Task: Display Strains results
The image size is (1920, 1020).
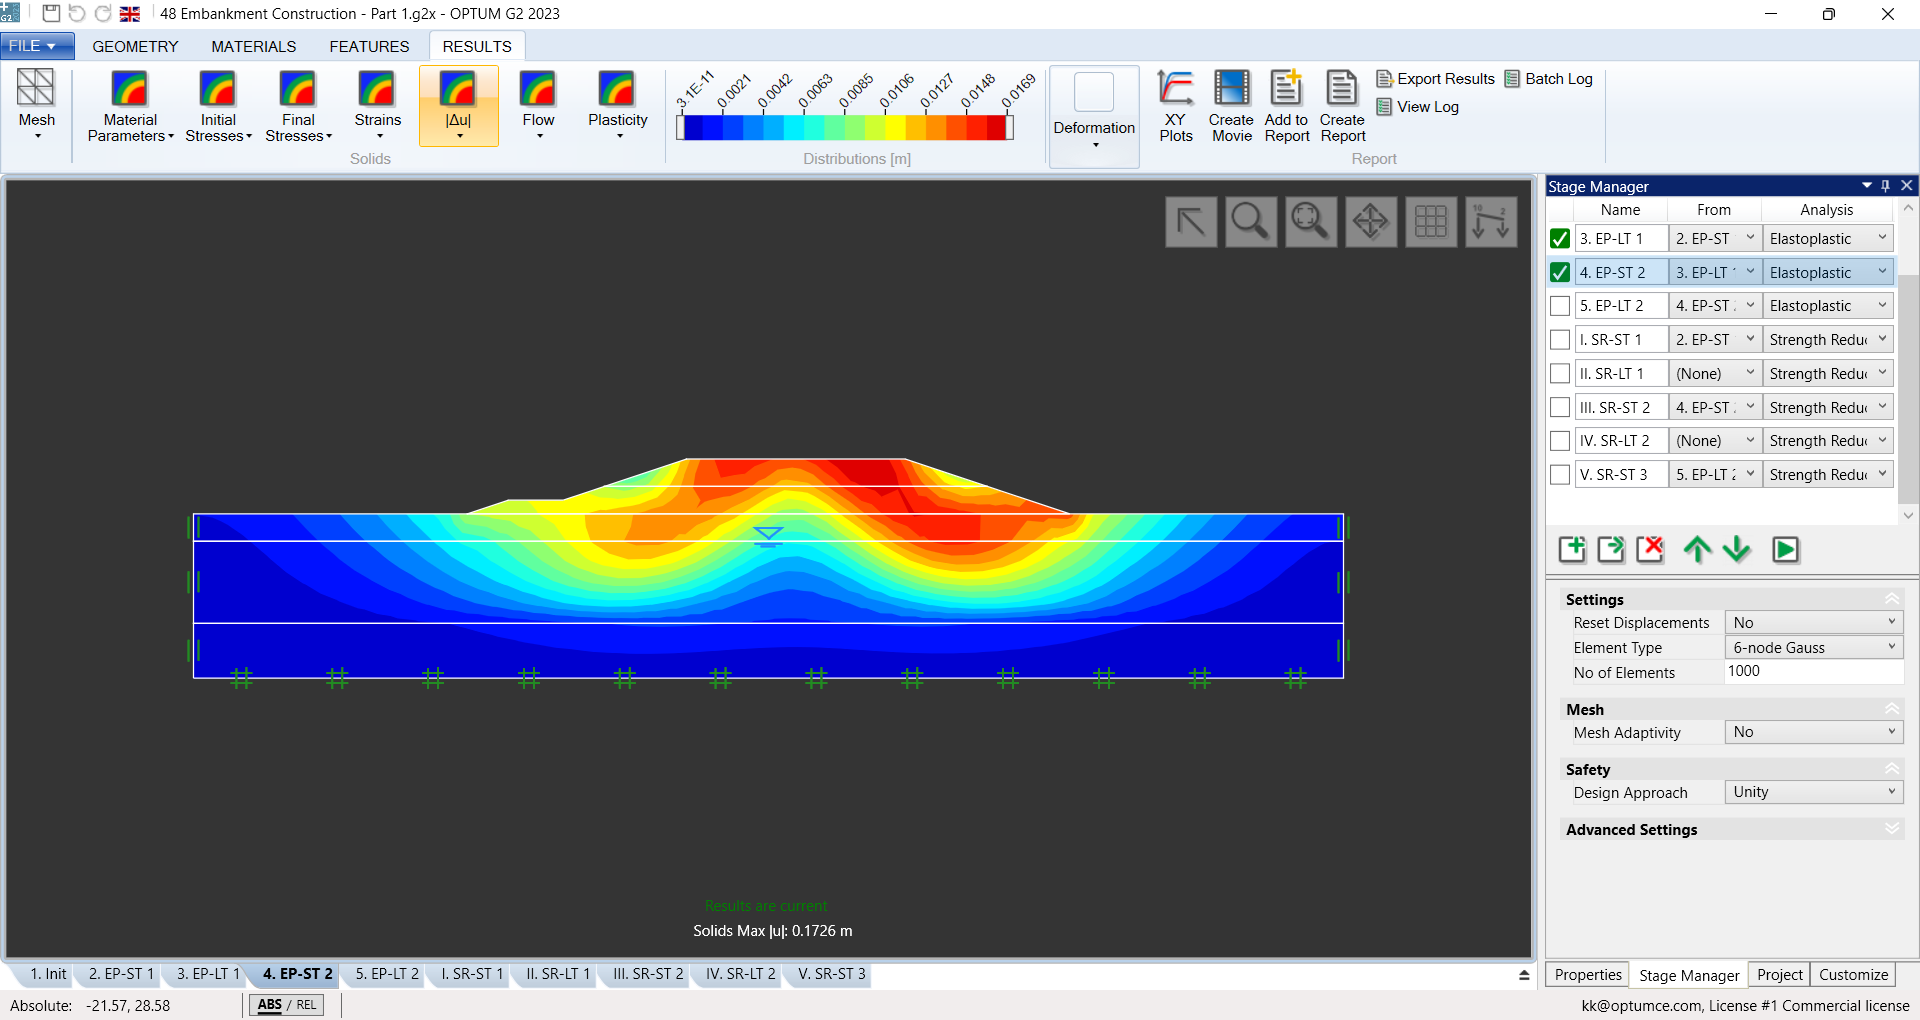Action: (378, 104)
